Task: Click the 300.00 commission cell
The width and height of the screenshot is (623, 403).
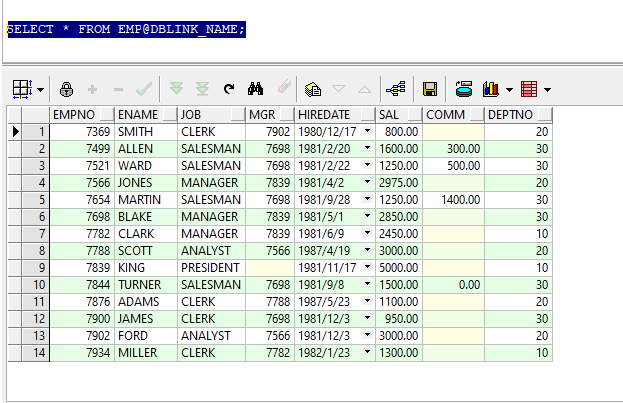Action: [x=454, y=149]
